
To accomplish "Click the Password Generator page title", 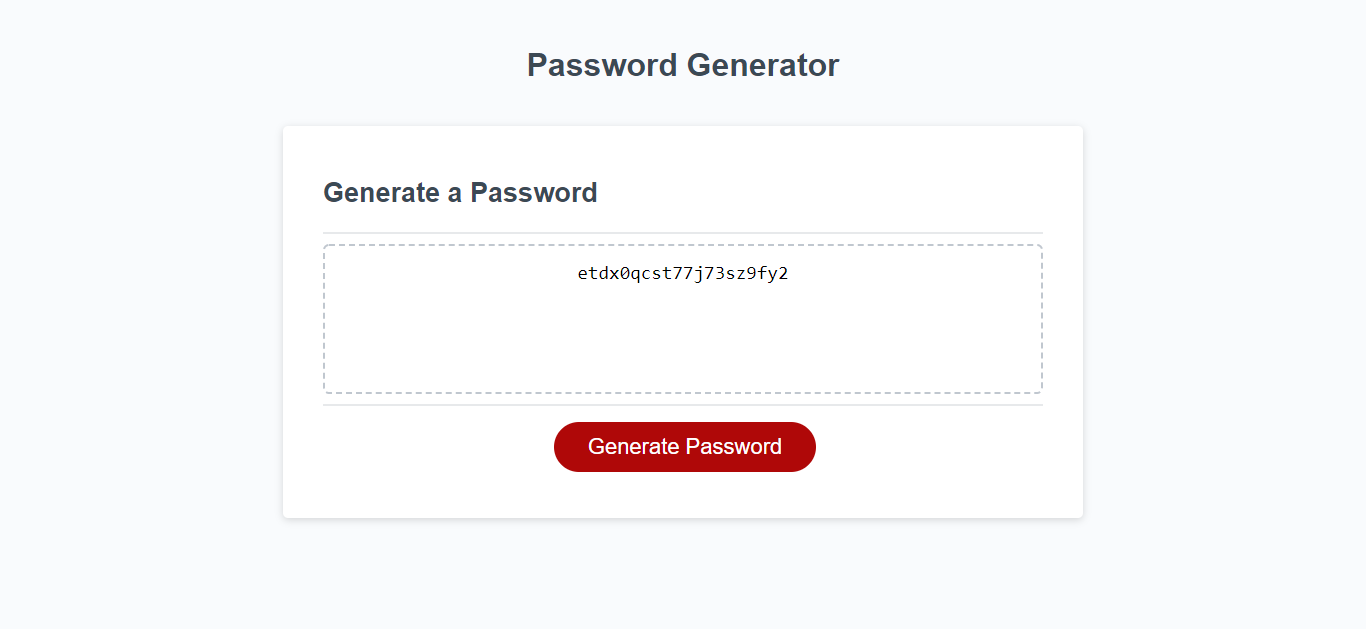I will click(x=681, y=65).
